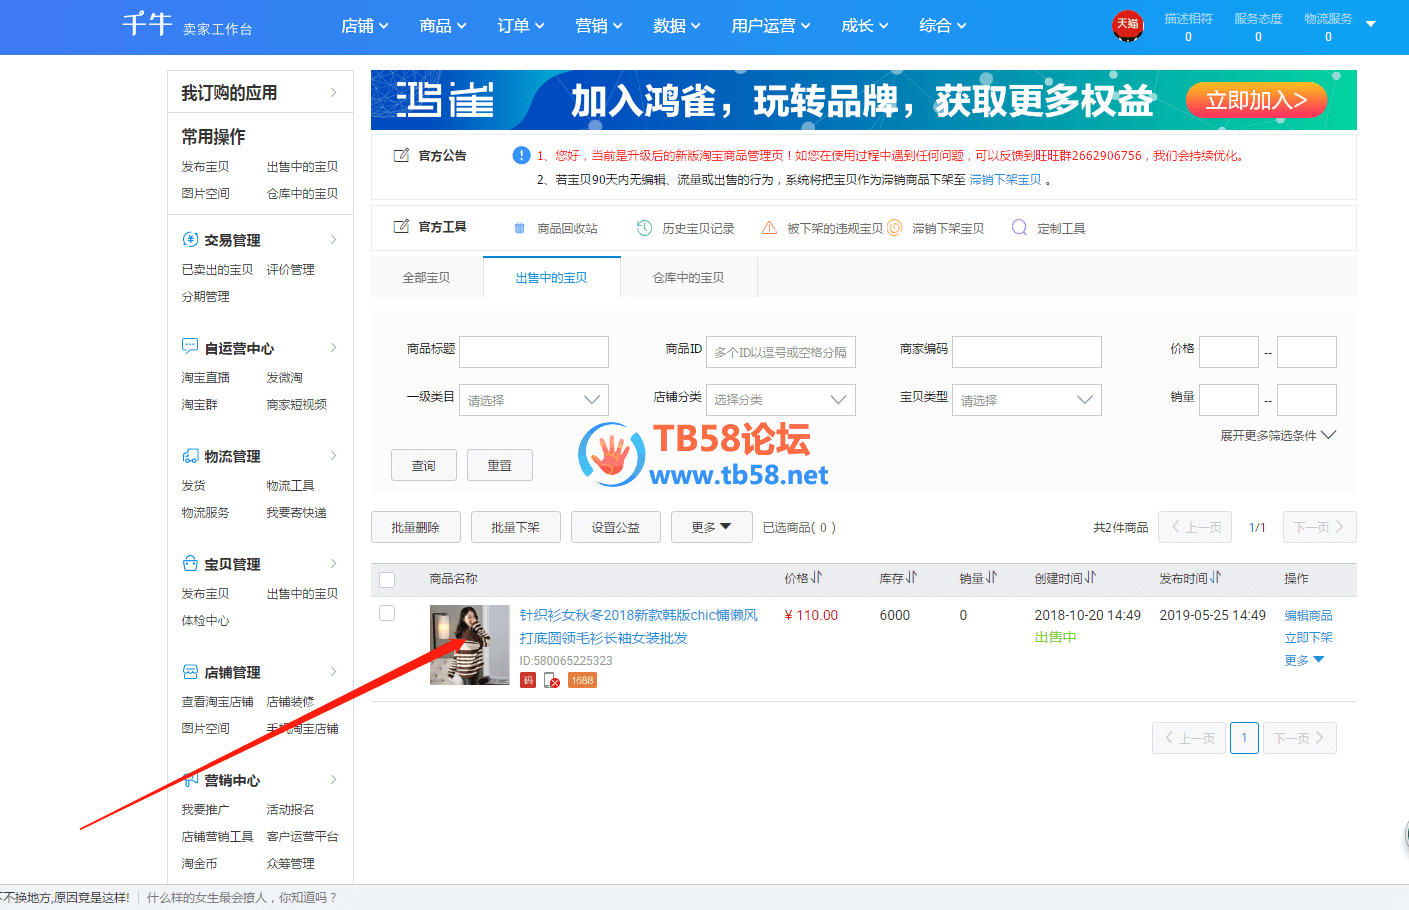Click the orange 1688 badge under product
The height and width of the screenshot is (910, 1409).
coord(582,681)
